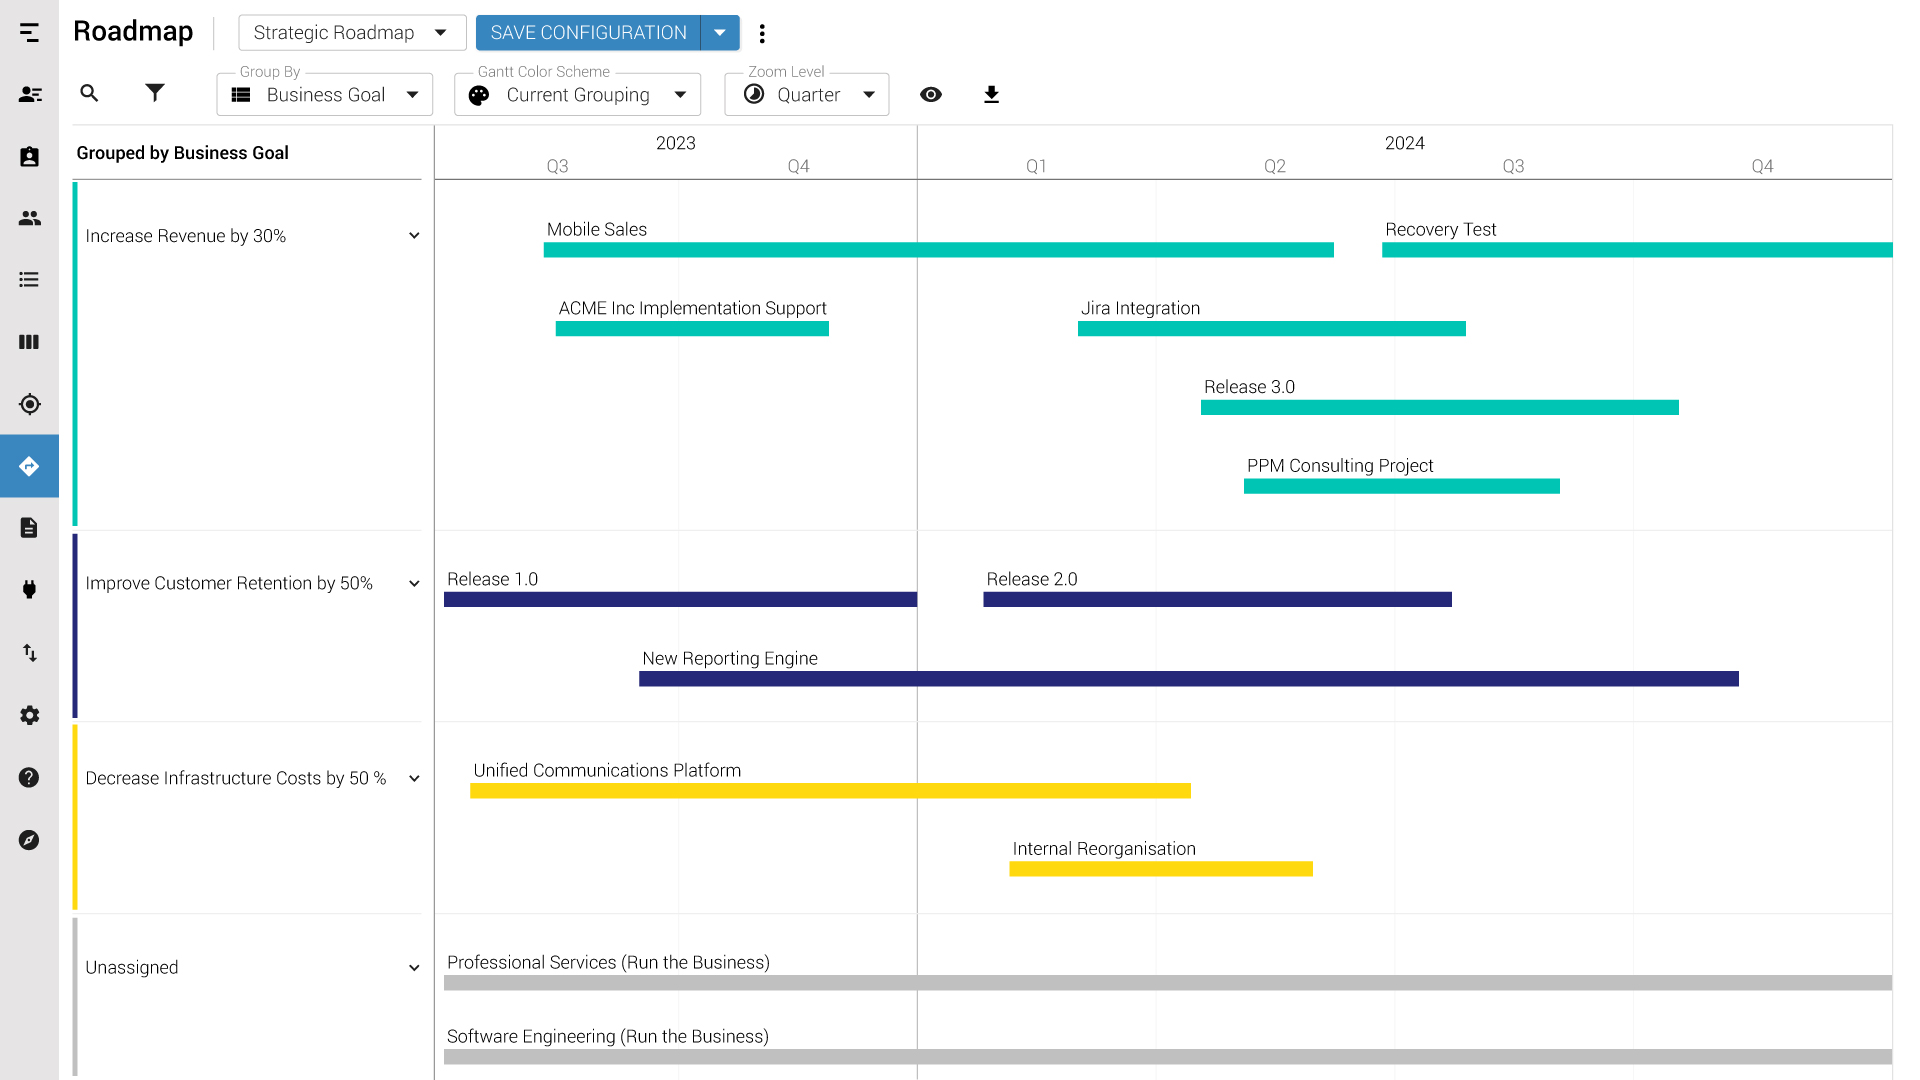Click the three-dot overflow menu
The width and height of the screenshot is (1920, 1080).
(x=763, y=33)
